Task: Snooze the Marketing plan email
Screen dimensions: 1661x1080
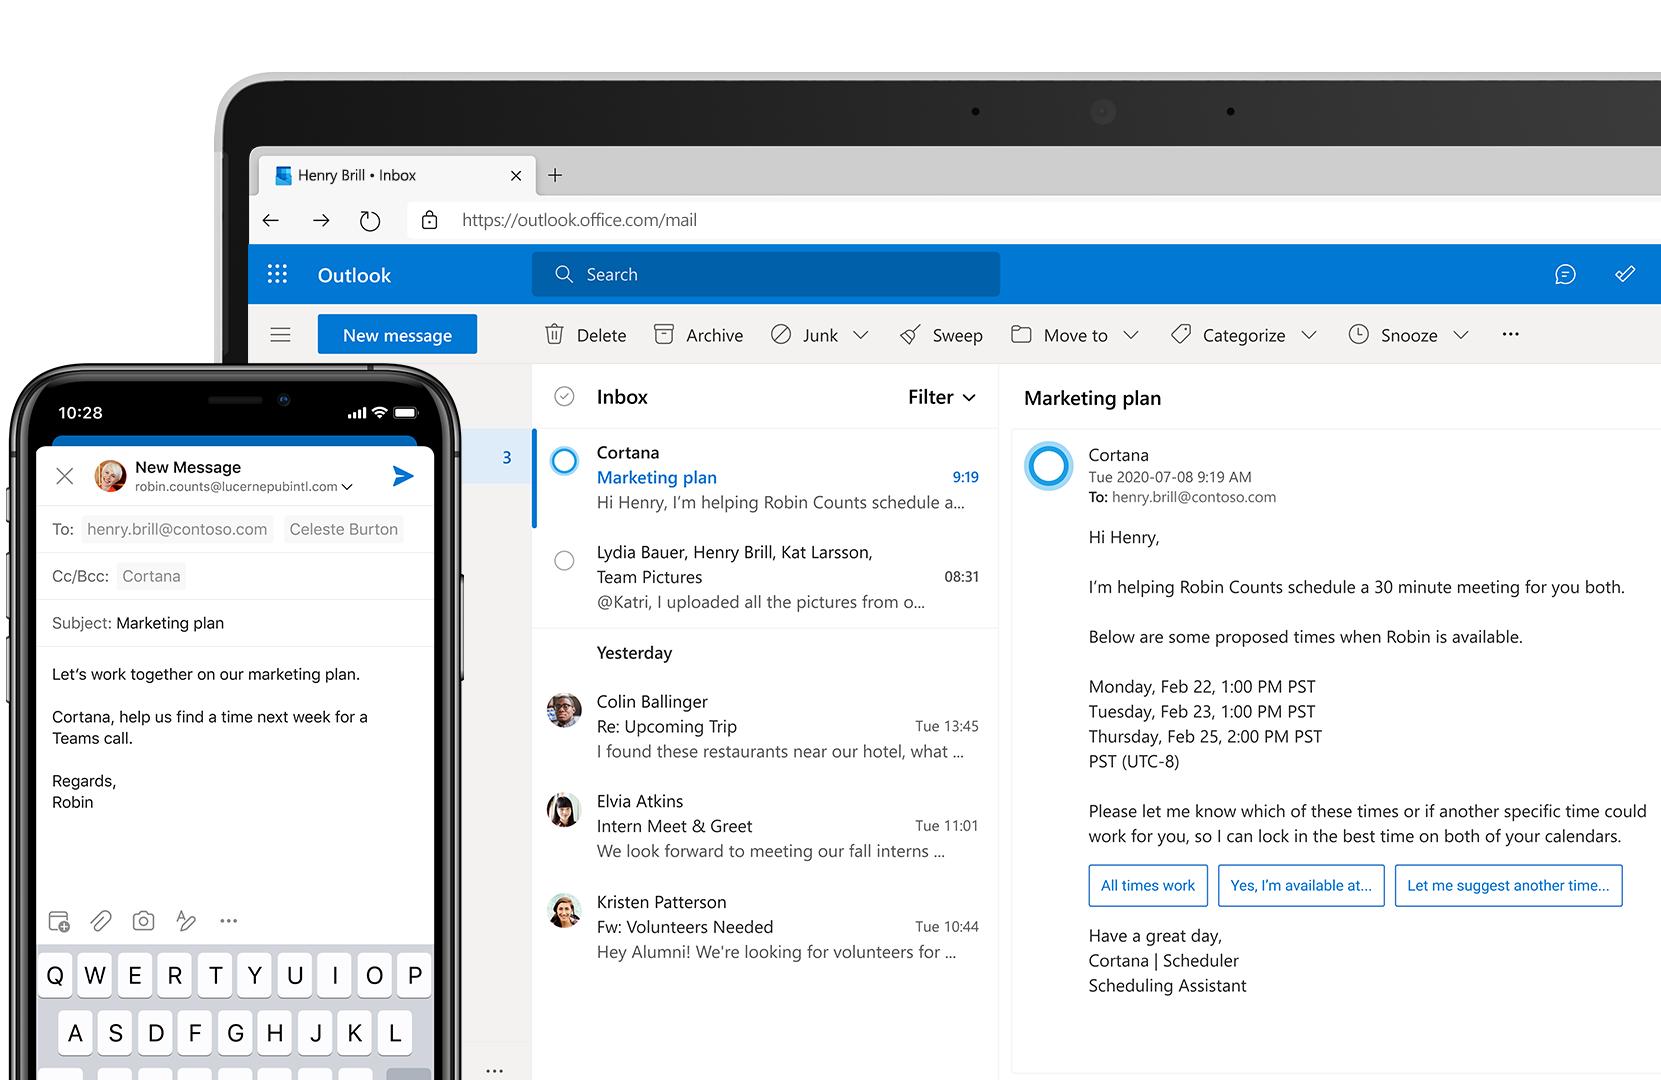Action: pyautogui.click(x=1394, y=334)
